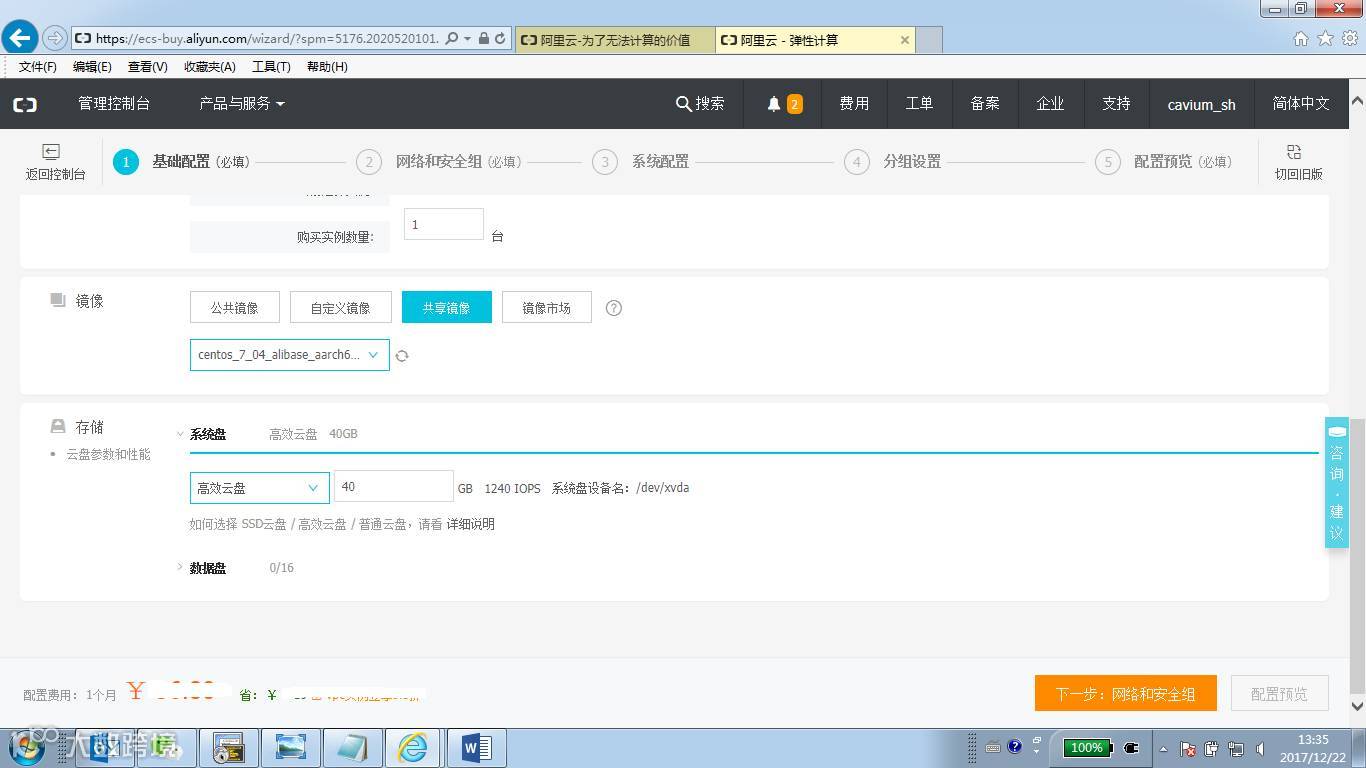Expand 产品与服务 dropdown

242,104
